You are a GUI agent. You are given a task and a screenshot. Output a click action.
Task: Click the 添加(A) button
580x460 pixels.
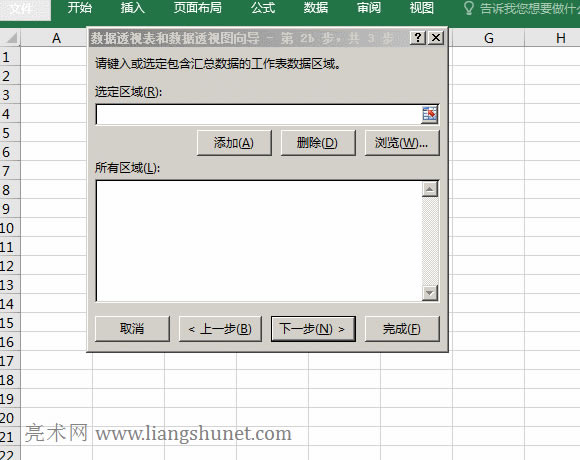pyautogui.click(x=234, y=143)
